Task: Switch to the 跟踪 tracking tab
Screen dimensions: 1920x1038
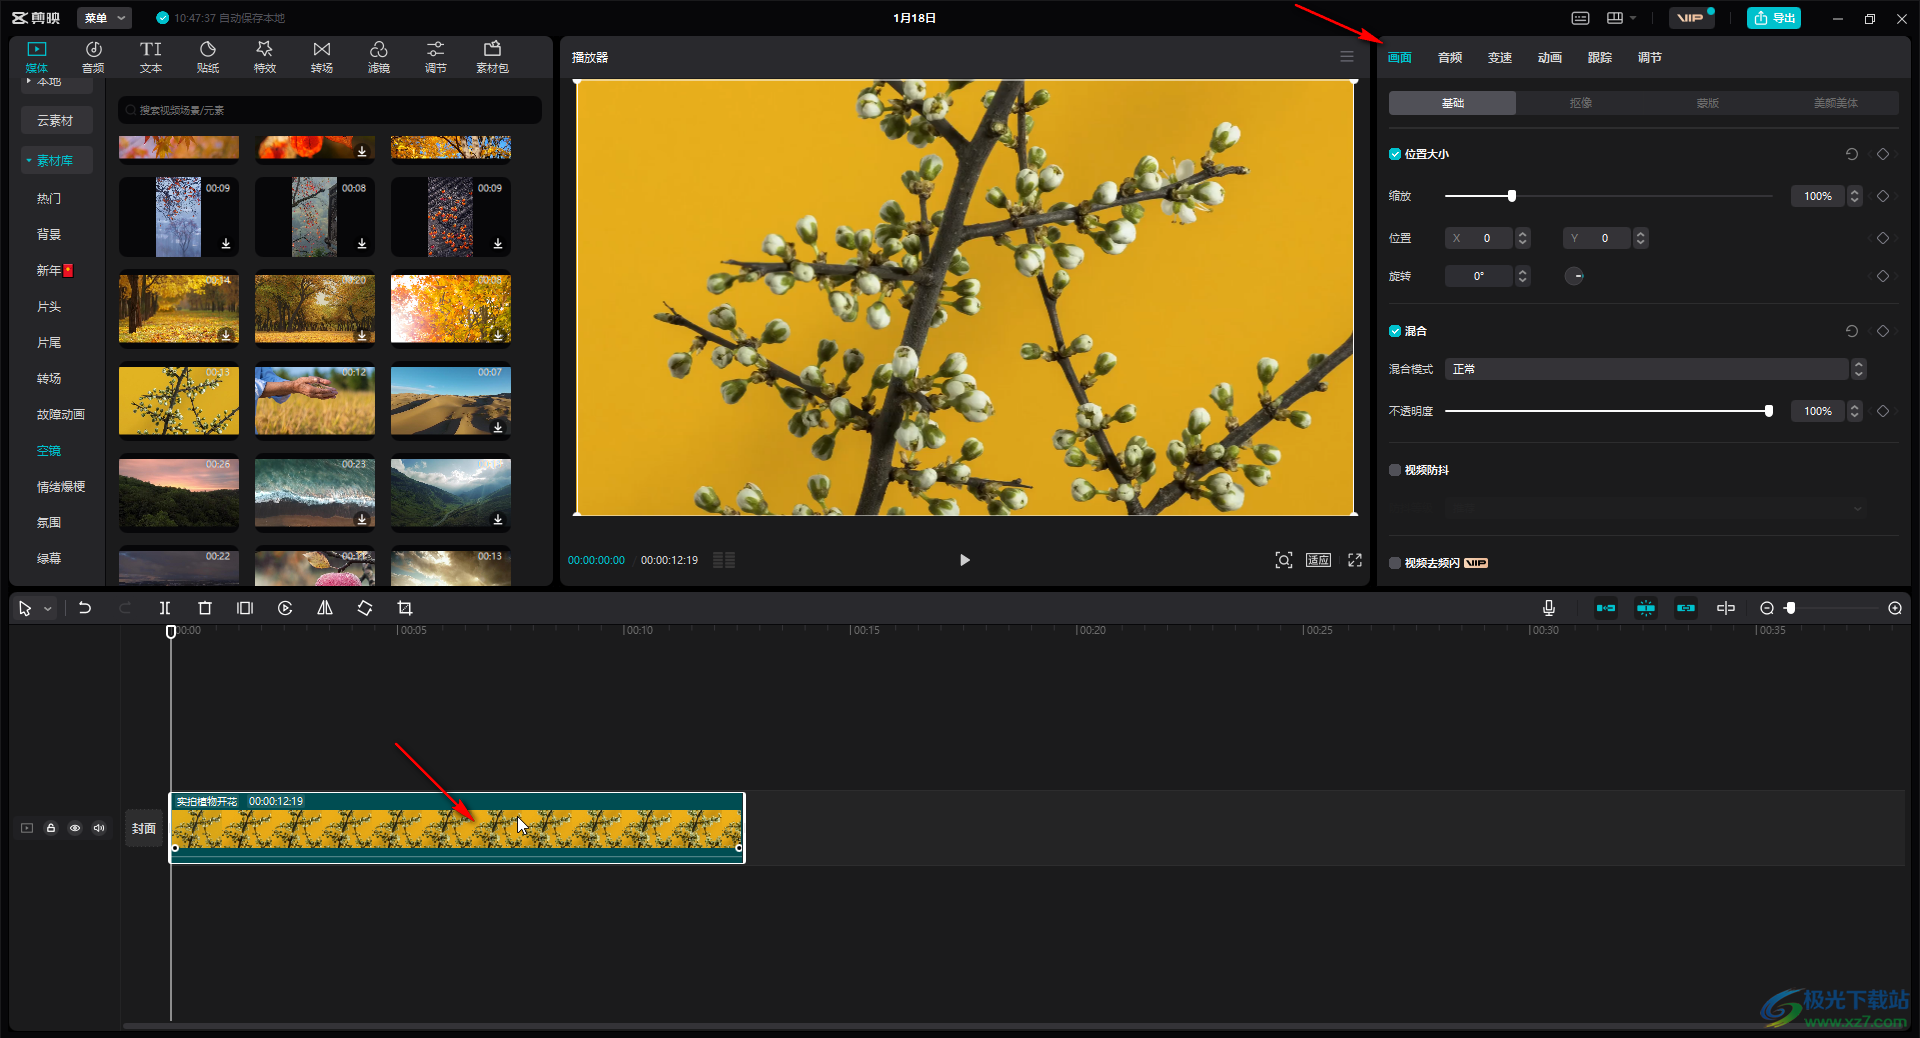Action: (1600, 57)
